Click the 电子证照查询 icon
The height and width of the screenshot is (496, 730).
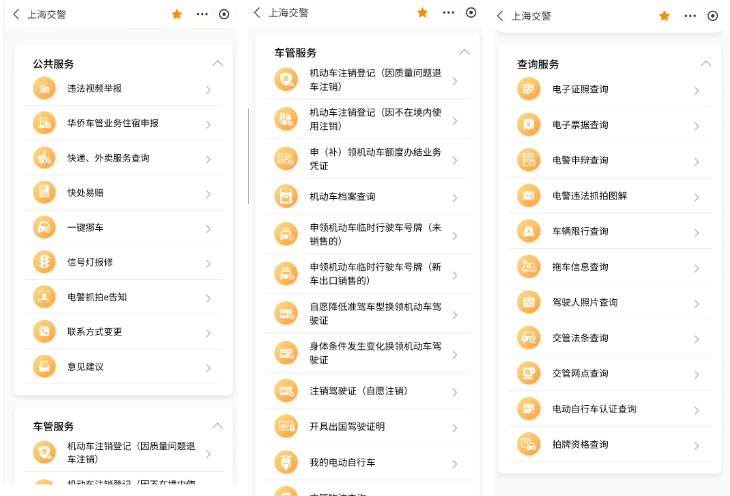(x=528, y=90)
